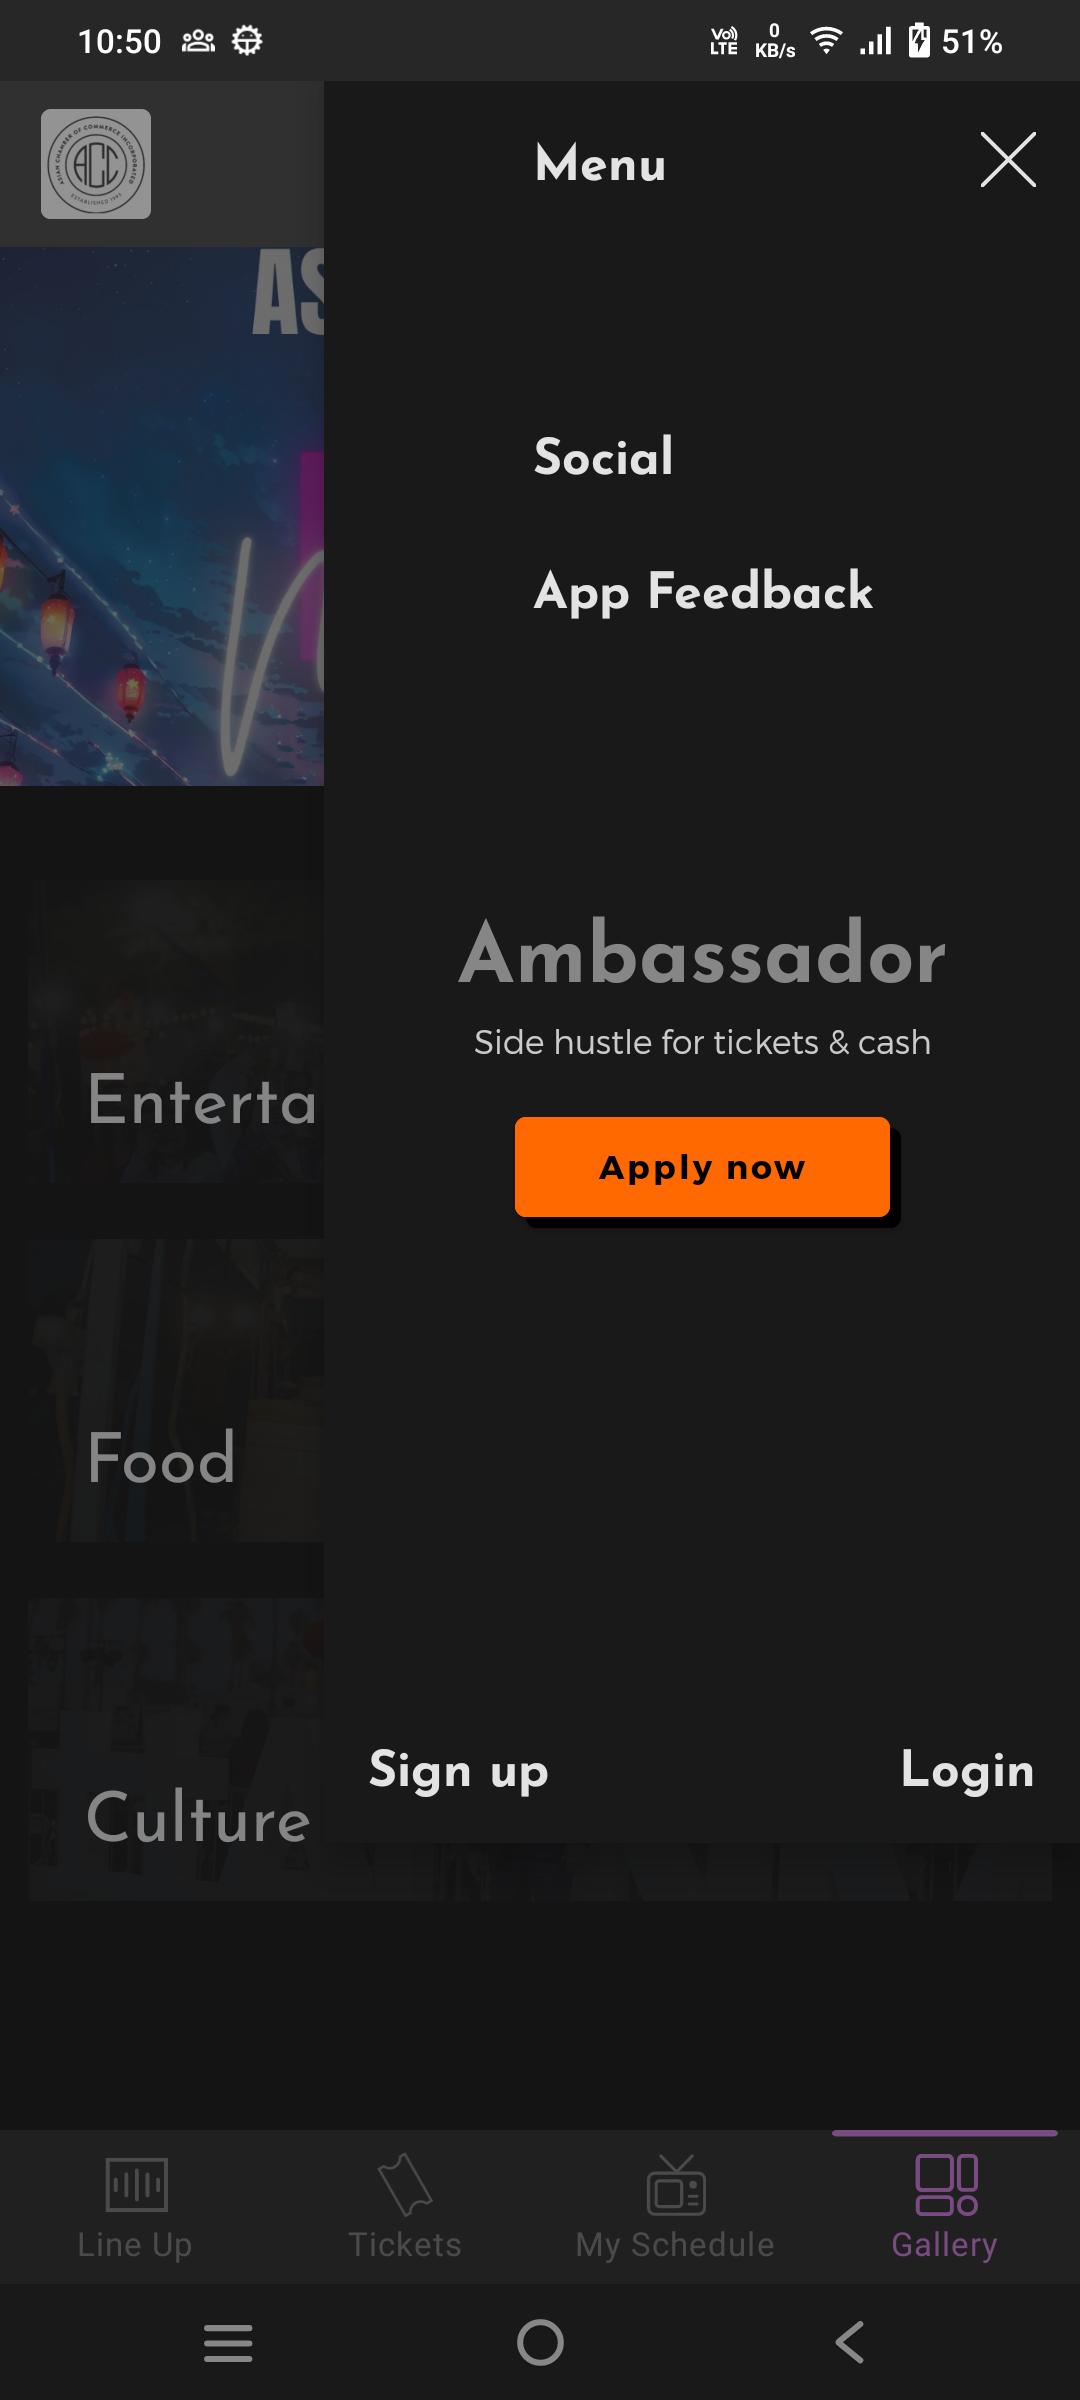The width and height of the screenshot is (1080, 2400).
Task: Open the App Feedback menu item
Action: pyautogui.click(x=703, y=592)
